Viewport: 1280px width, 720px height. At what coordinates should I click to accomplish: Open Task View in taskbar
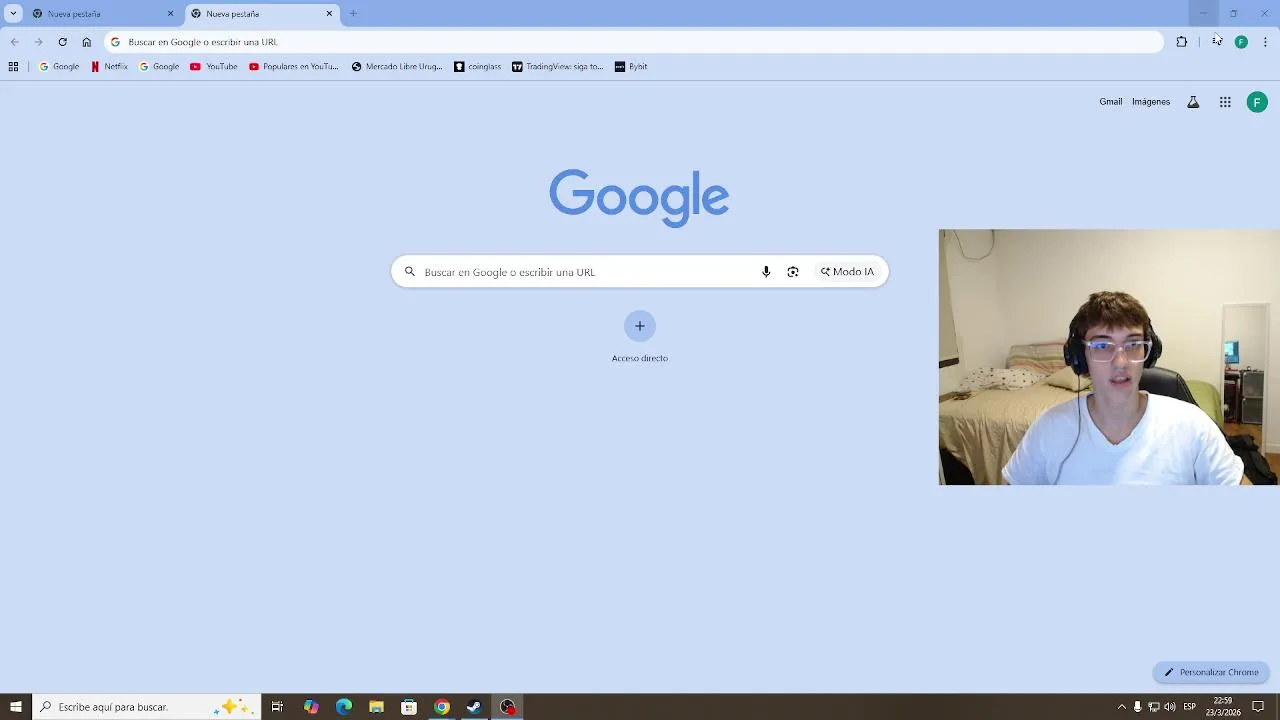(277, 707)
